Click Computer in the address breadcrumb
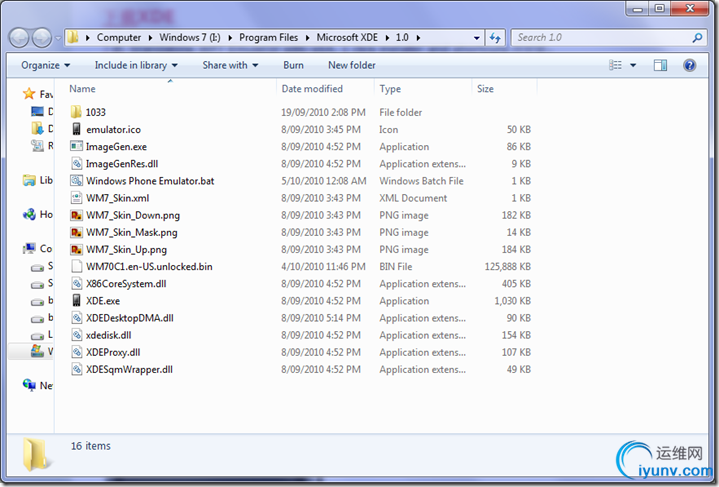Screen dimensions: 719x487 click(119, 38)
